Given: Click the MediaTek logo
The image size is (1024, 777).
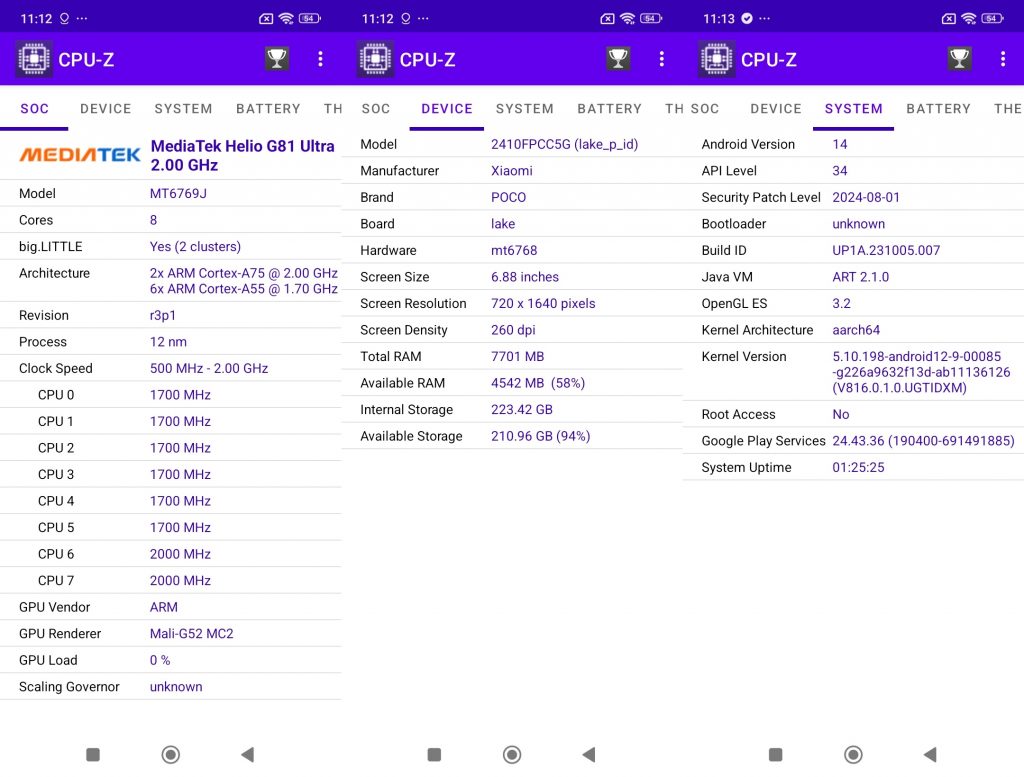Looking at the screenshot, I should pyautogui.click(x=80, y=155).
